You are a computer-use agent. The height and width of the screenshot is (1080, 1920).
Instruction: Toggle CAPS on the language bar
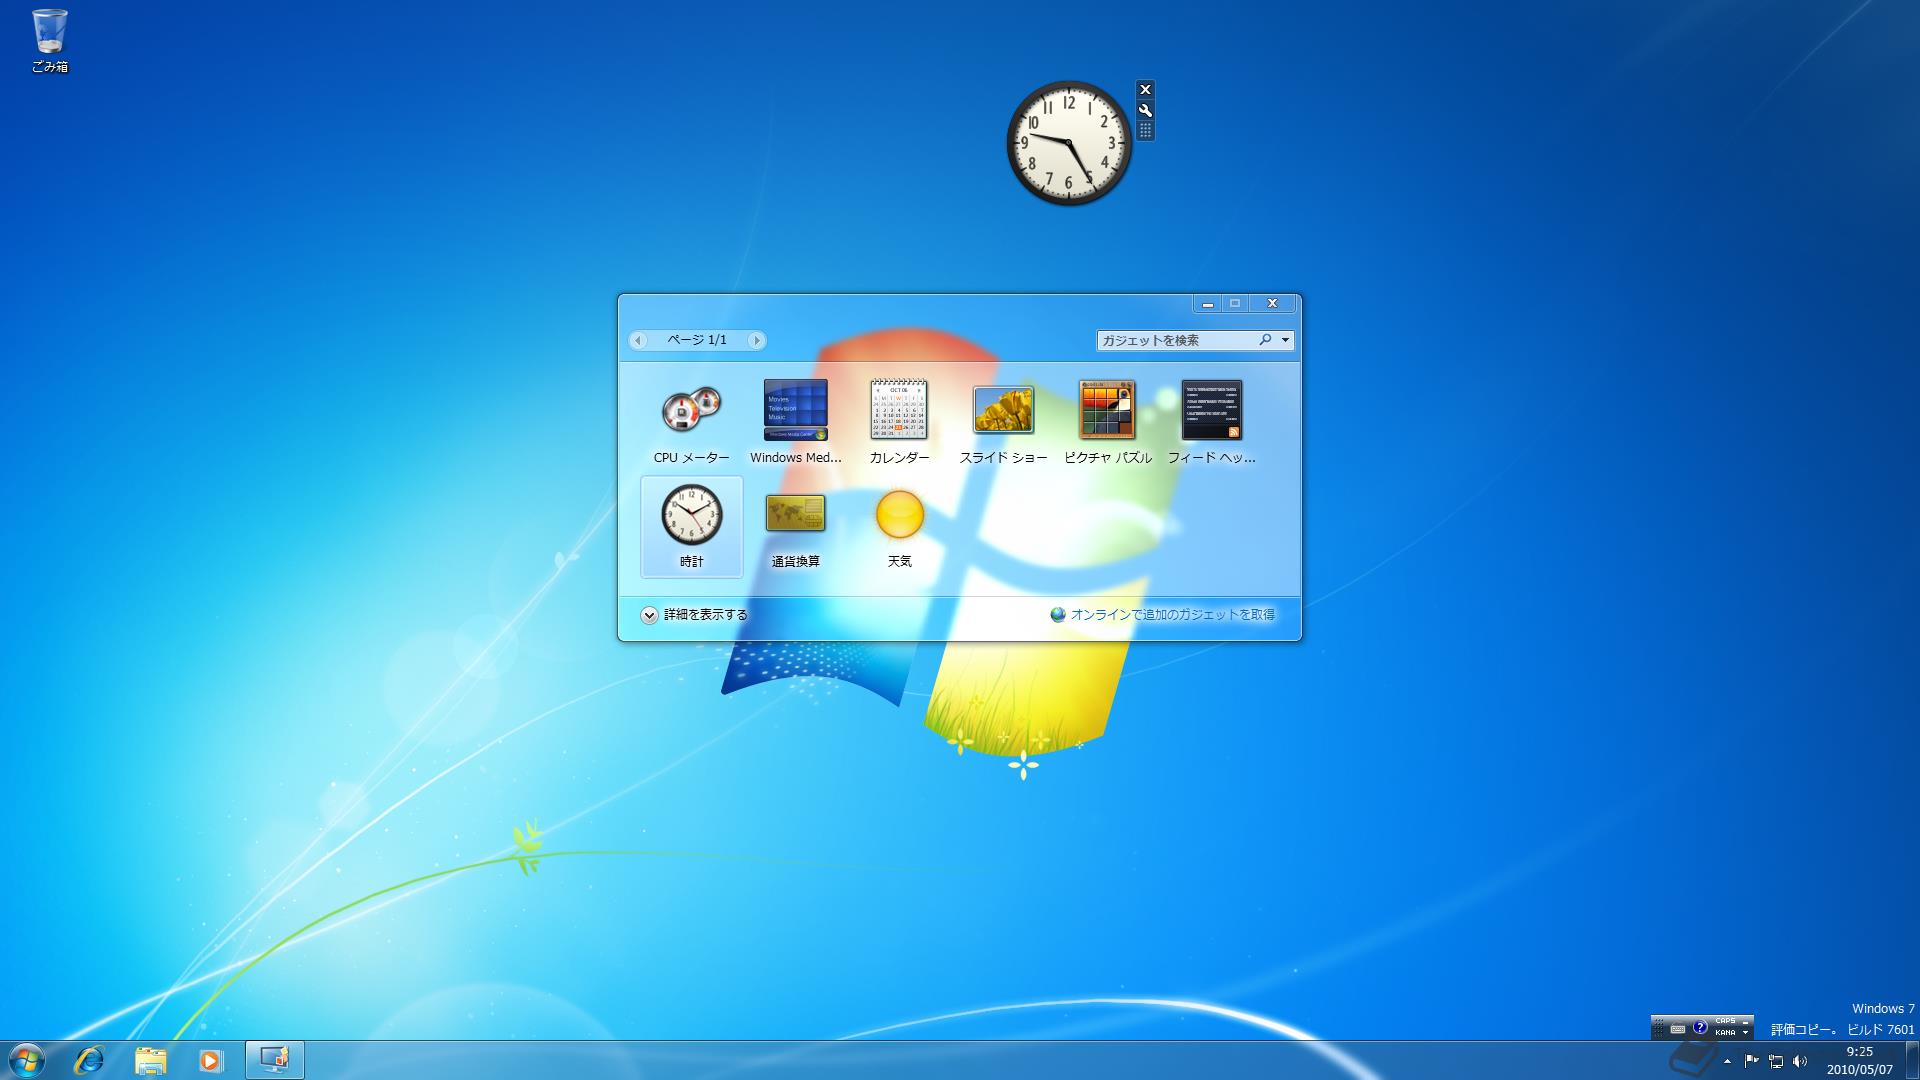click(x=1725, y=1022)
